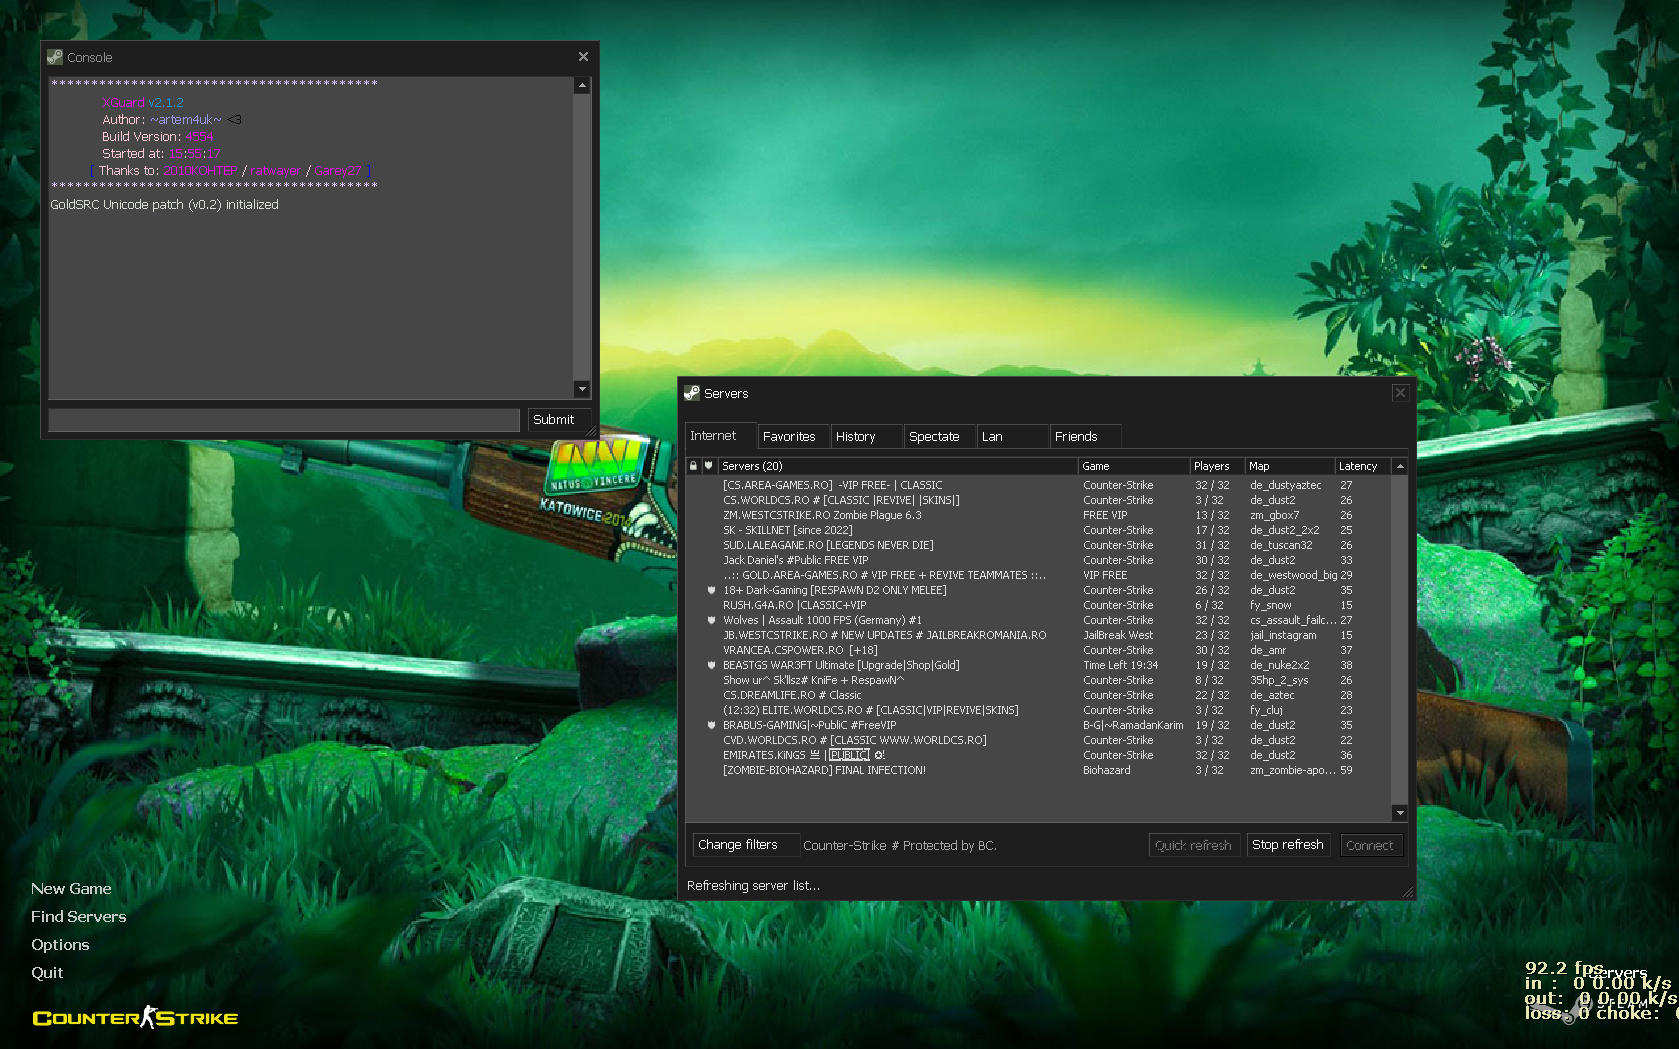Viewport: 1679px width, 1049px height.
Task: Click server list scrollbar down arrow
Action: [x=1400, y=813]
